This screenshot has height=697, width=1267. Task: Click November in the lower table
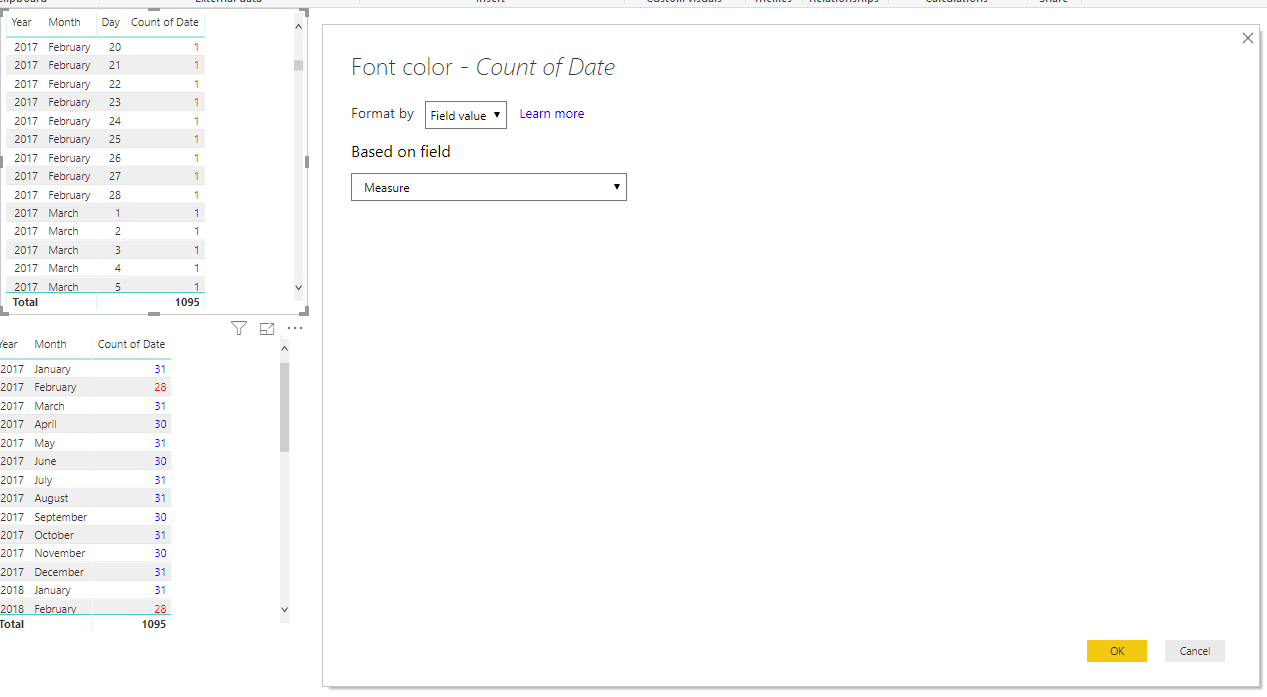(x=60, y=553)
